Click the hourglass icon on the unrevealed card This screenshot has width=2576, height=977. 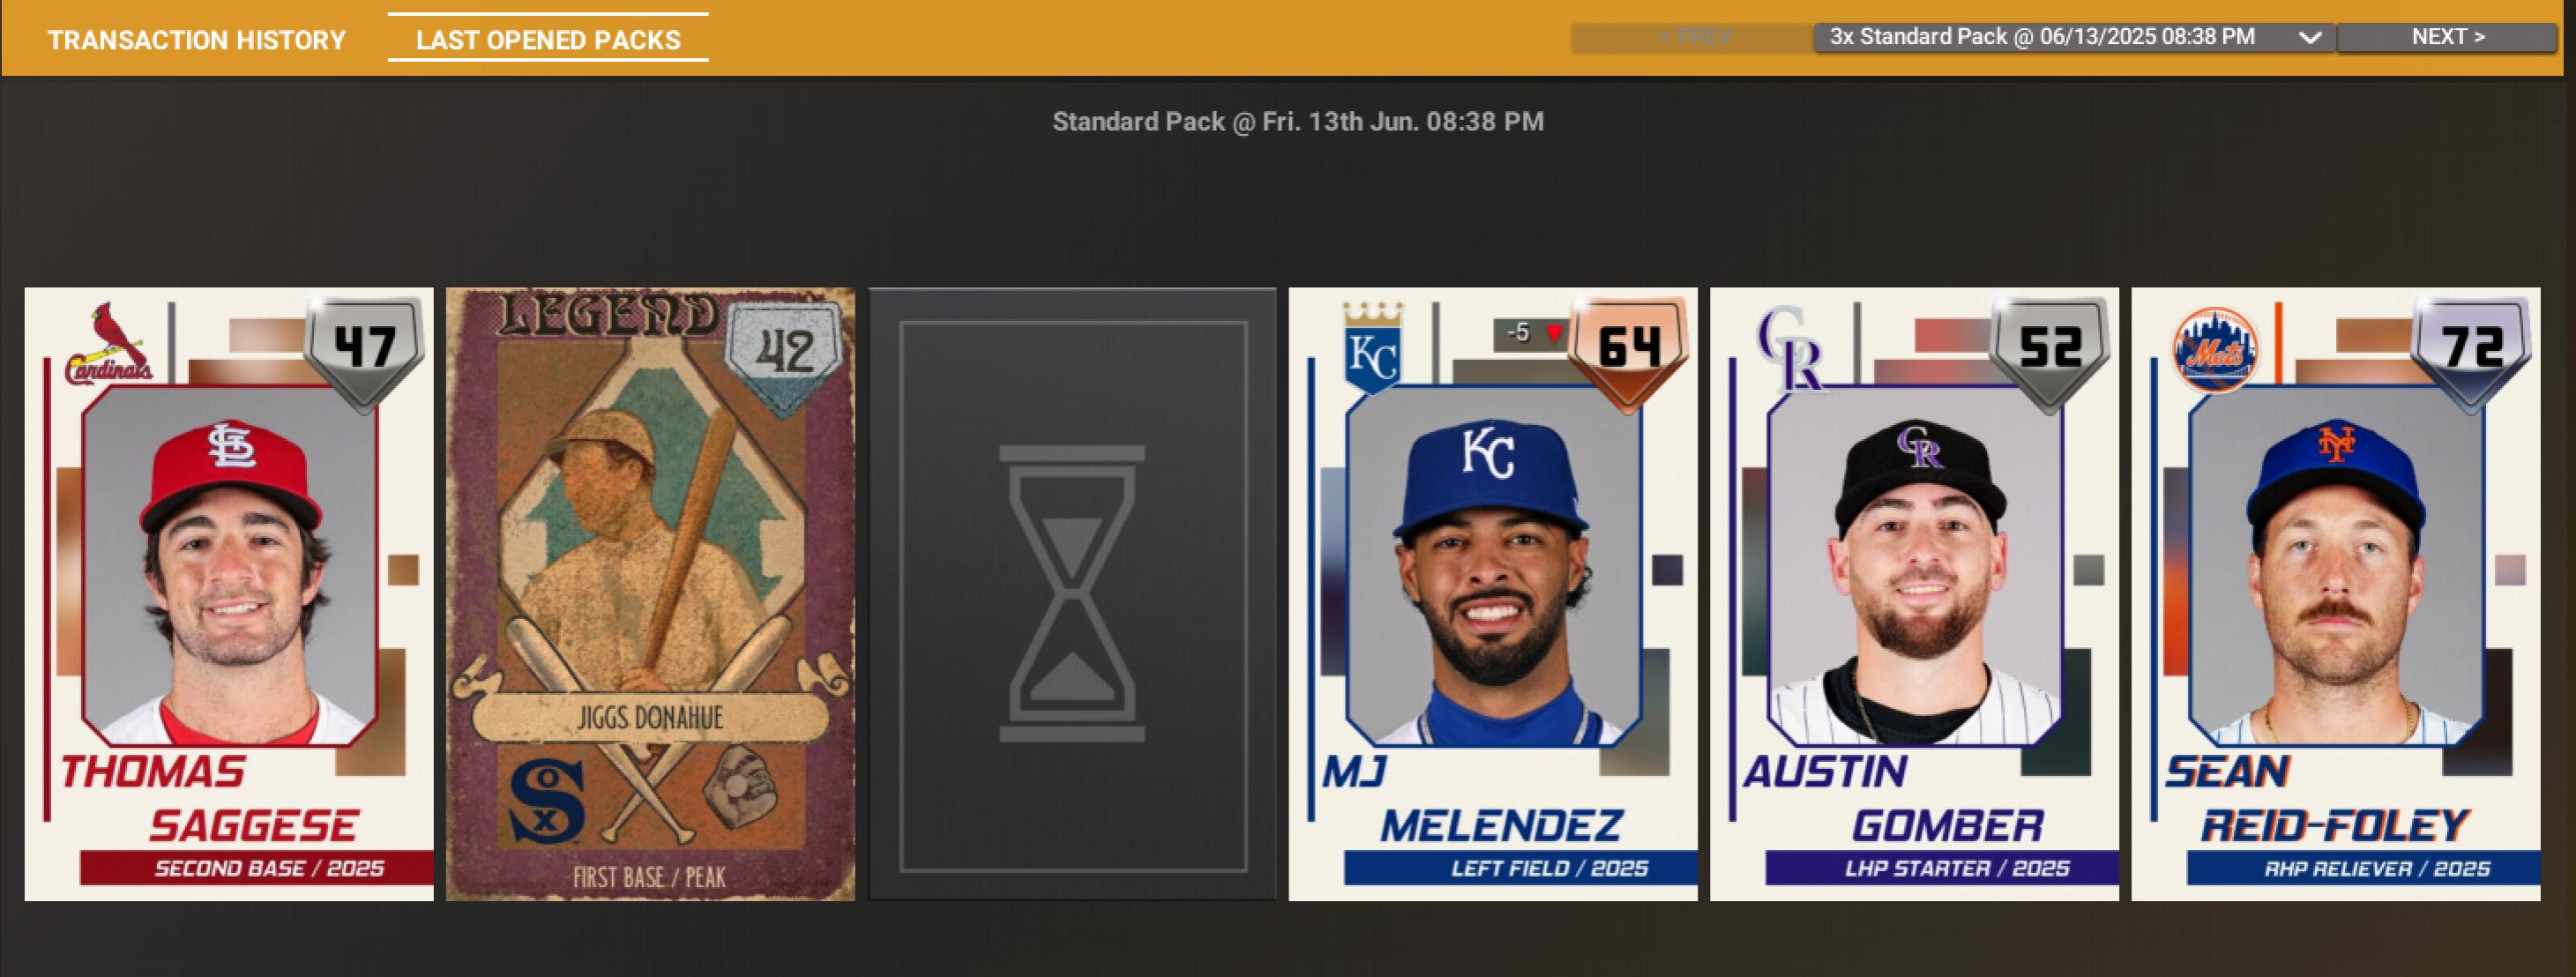pos(1072,593)
